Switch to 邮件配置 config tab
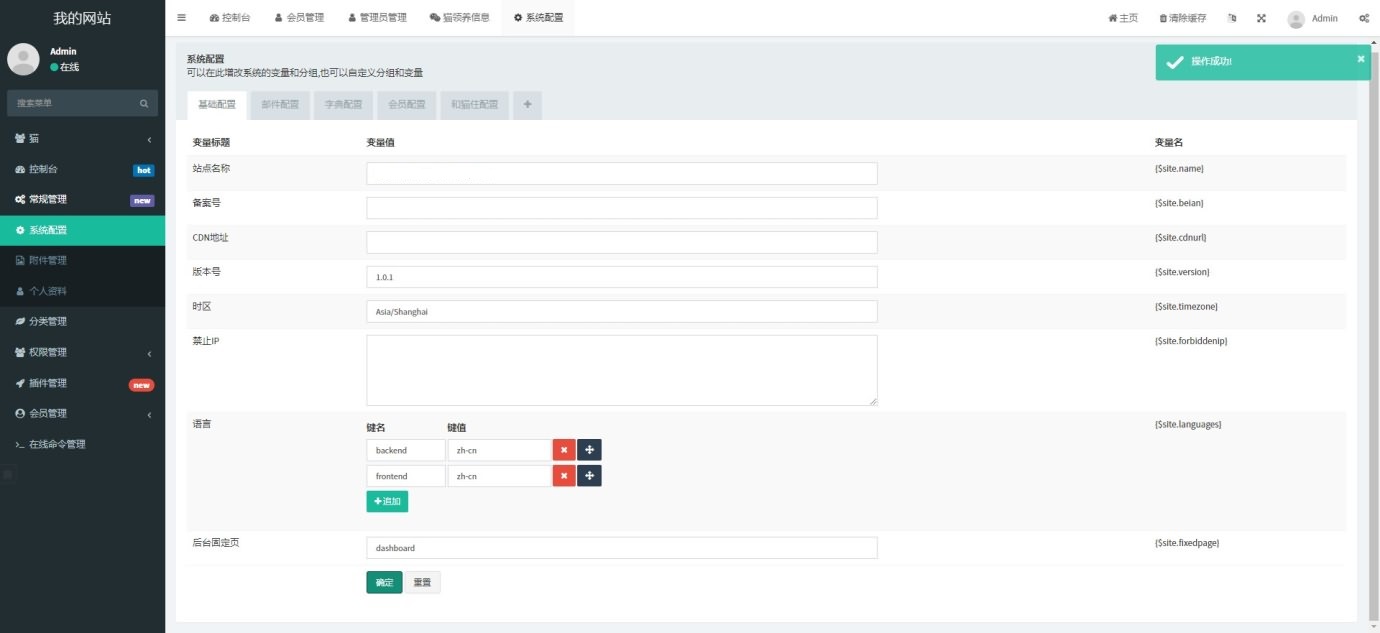Viewport: 1380px width, 633px height. pos(280,105)
